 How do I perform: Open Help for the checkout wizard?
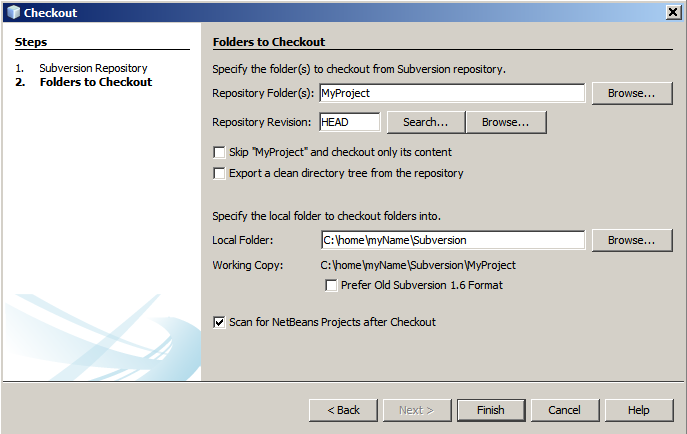[638, 410]
